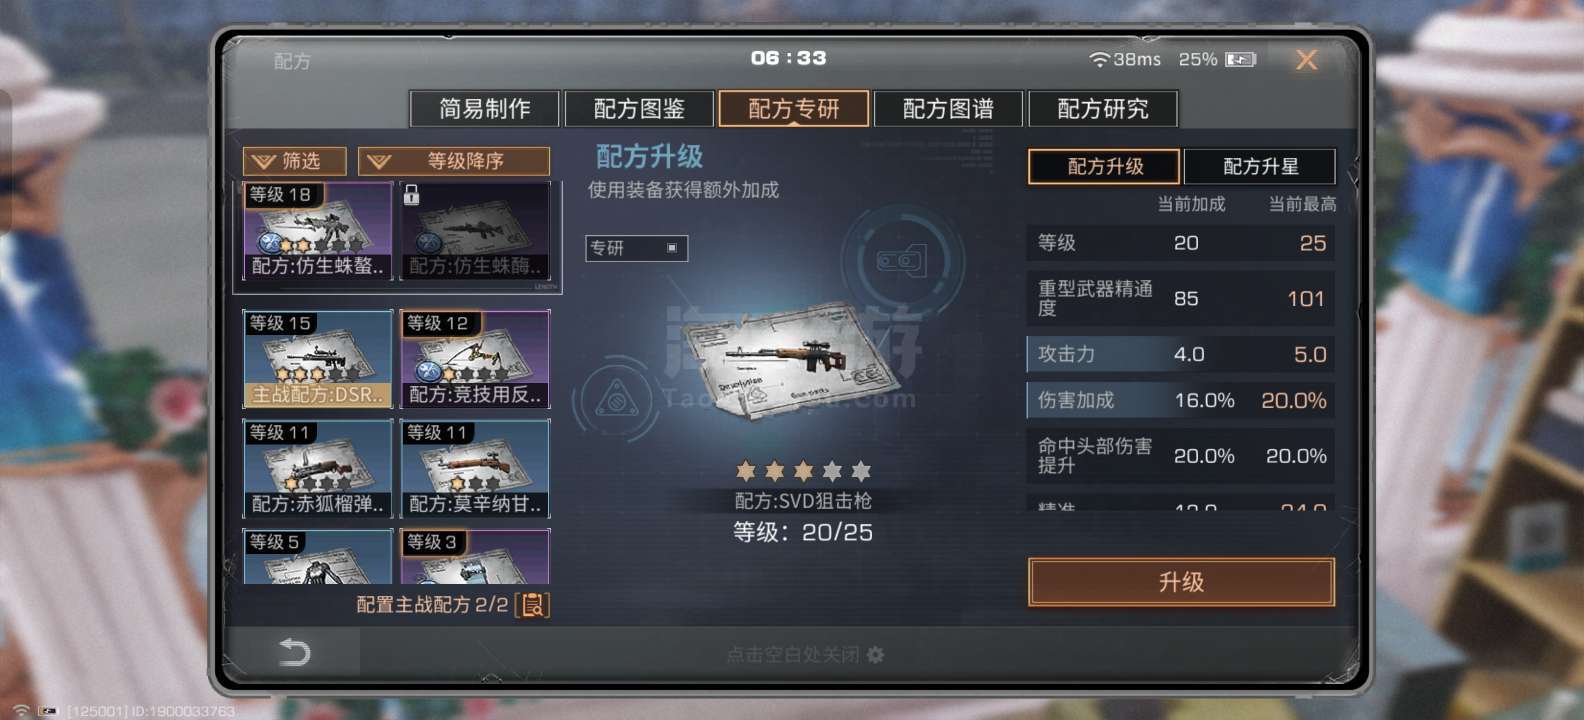Screen dimensions: 1584x720
Task: Click the gear icon beside 点击空白处关闭
Action: click(x=876, y=655)
